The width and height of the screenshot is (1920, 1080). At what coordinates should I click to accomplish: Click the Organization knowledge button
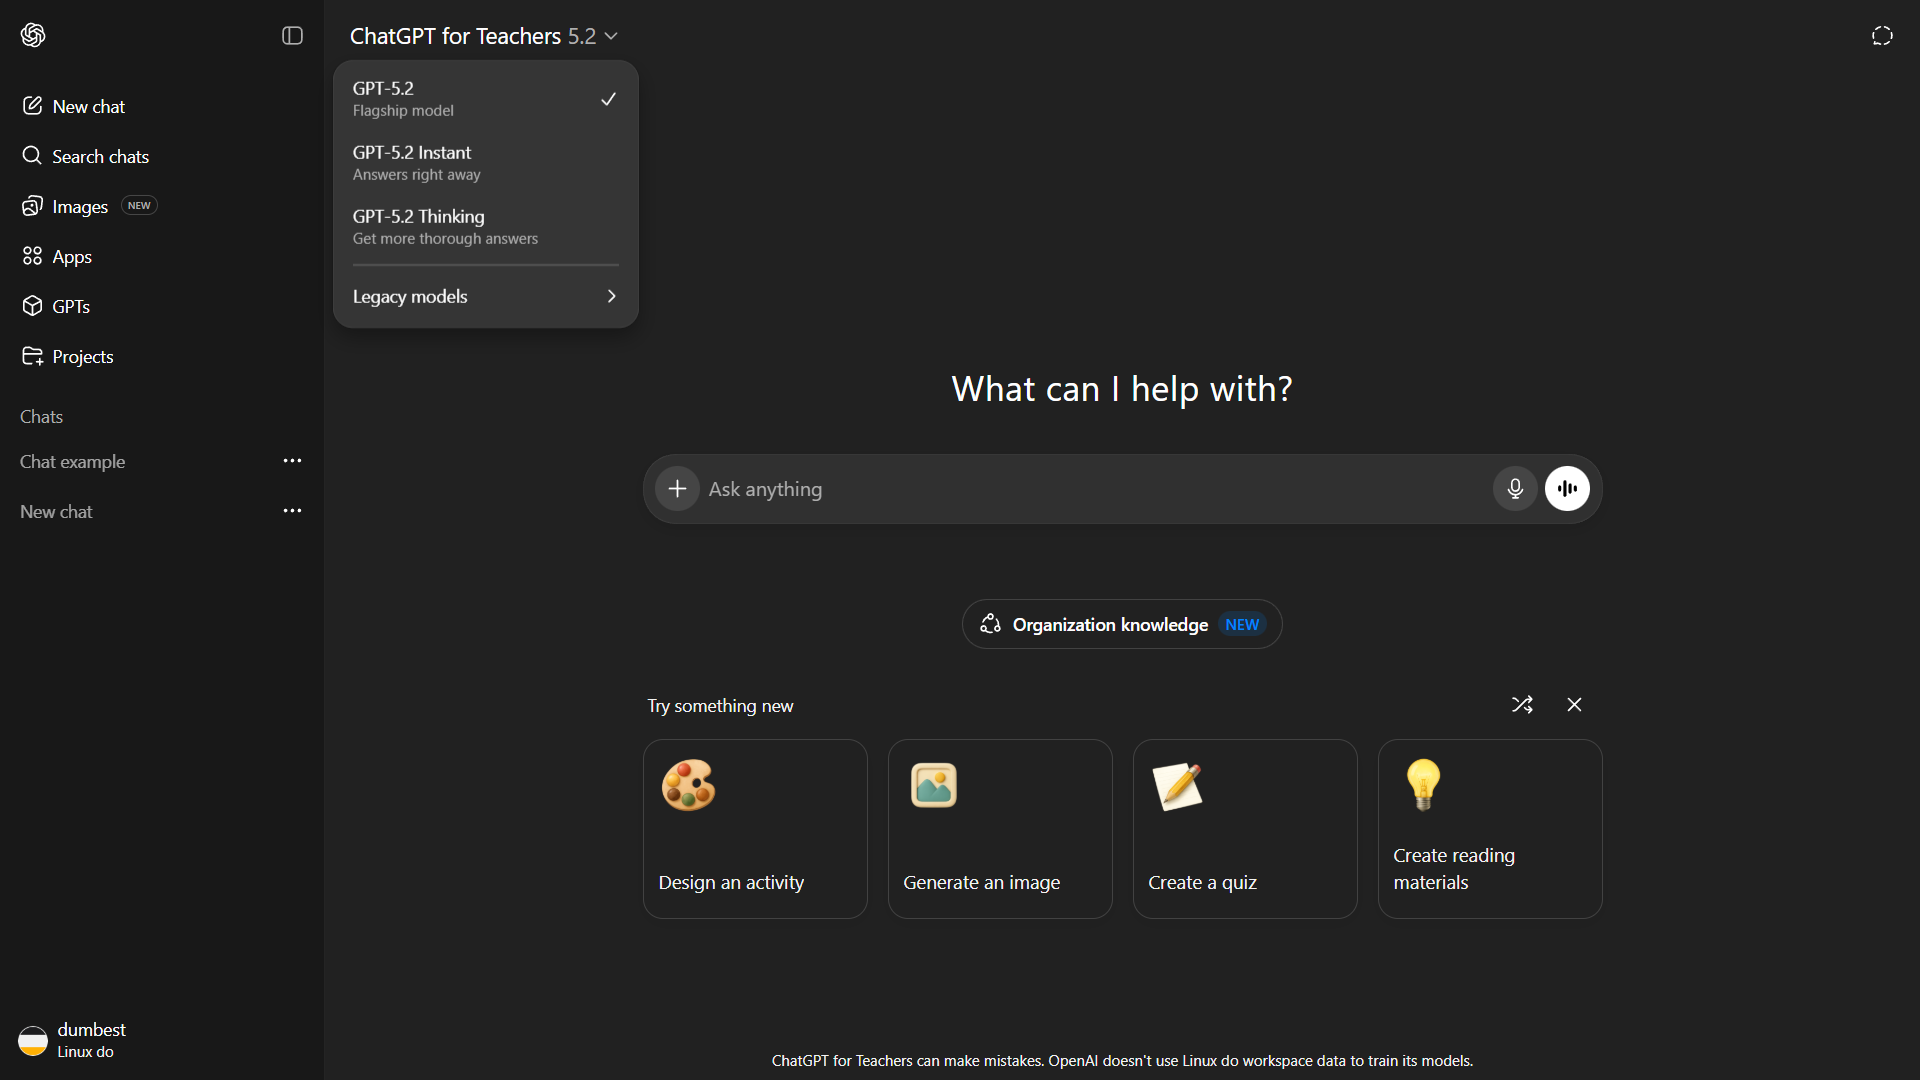point(1121,625)
